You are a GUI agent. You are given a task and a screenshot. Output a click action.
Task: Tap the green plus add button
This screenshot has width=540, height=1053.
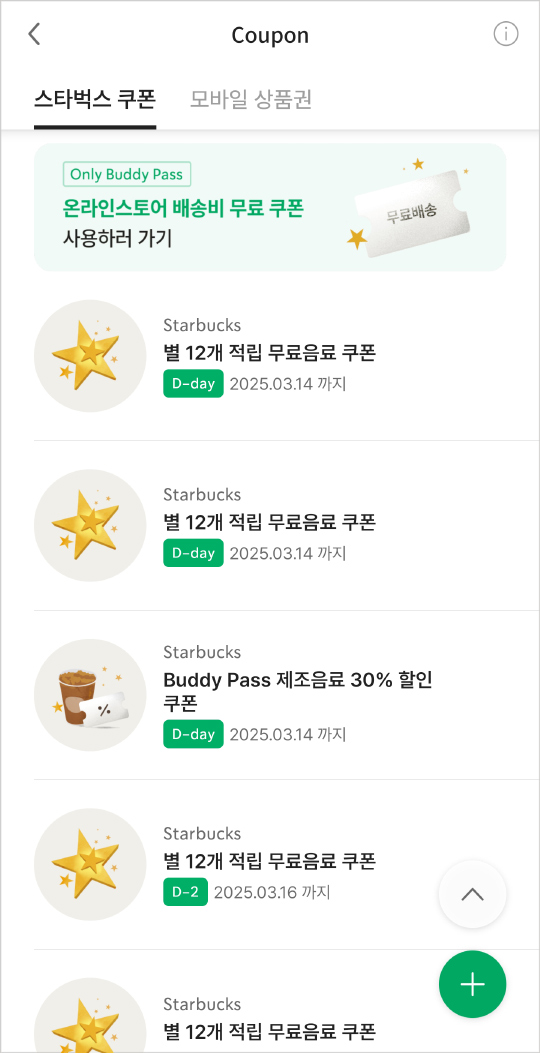(x=472, y=985)
